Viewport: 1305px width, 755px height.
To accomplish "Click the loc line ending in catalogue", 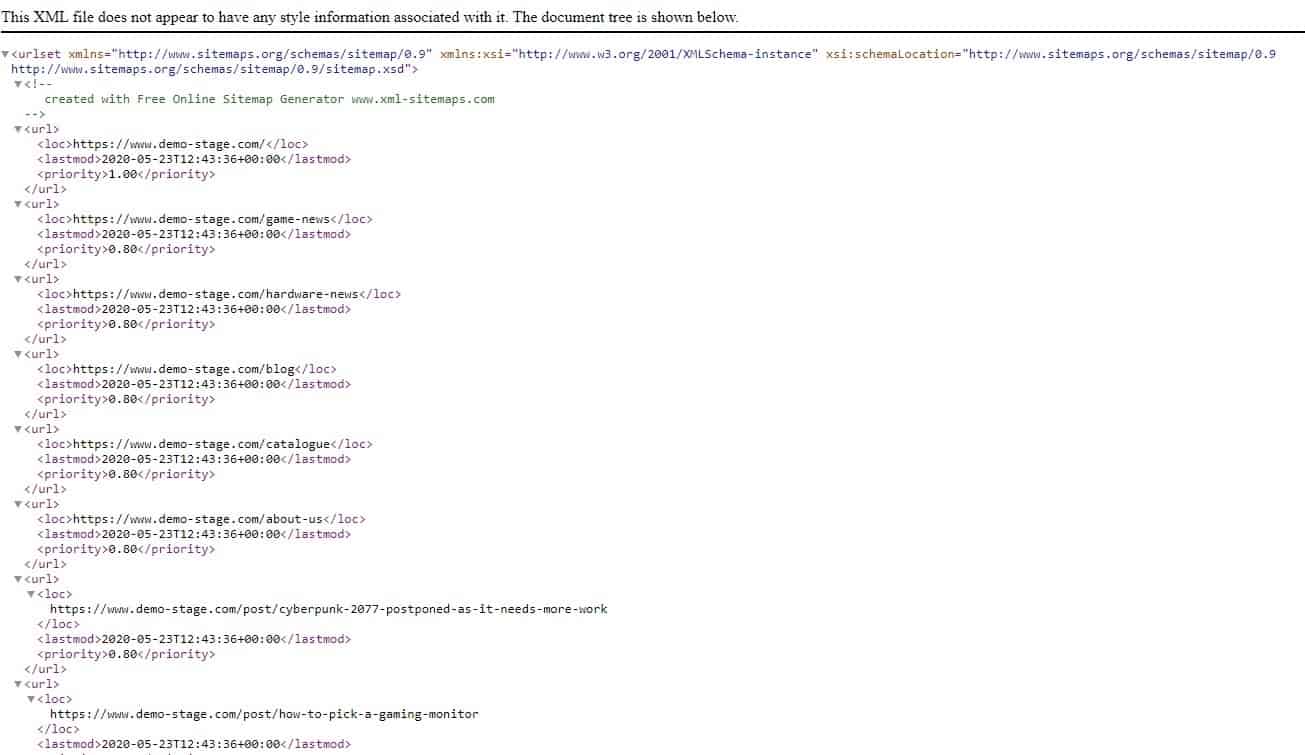I will [x=205, y=444].
